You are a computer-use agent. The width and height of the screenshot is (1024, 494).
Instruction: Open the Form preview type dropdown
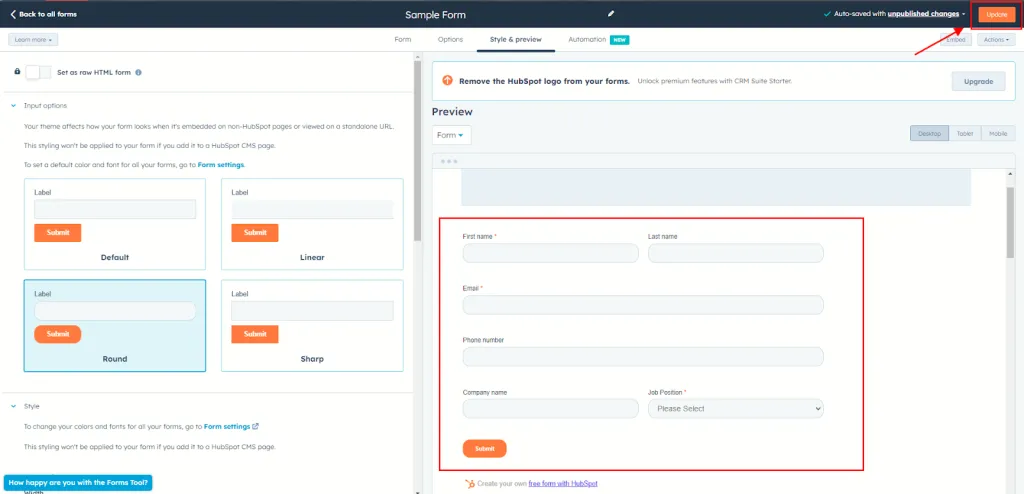coord(451,135)
